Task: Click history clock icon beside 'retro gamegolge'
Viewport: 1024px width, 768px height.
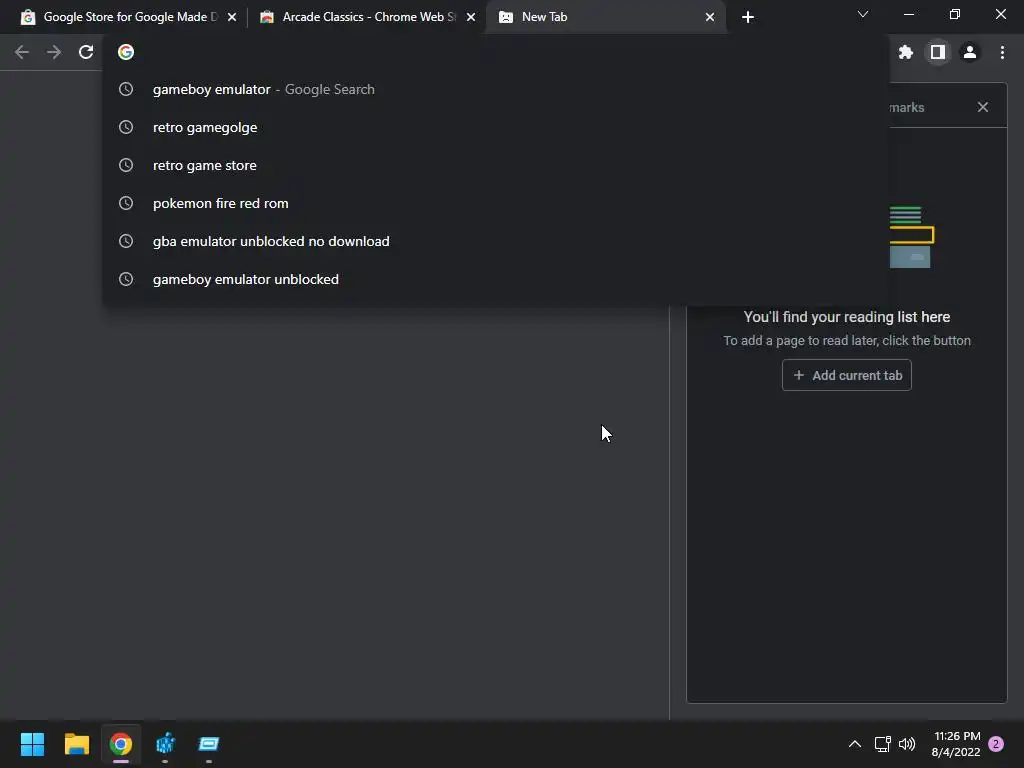Action: tap(126, 127)
